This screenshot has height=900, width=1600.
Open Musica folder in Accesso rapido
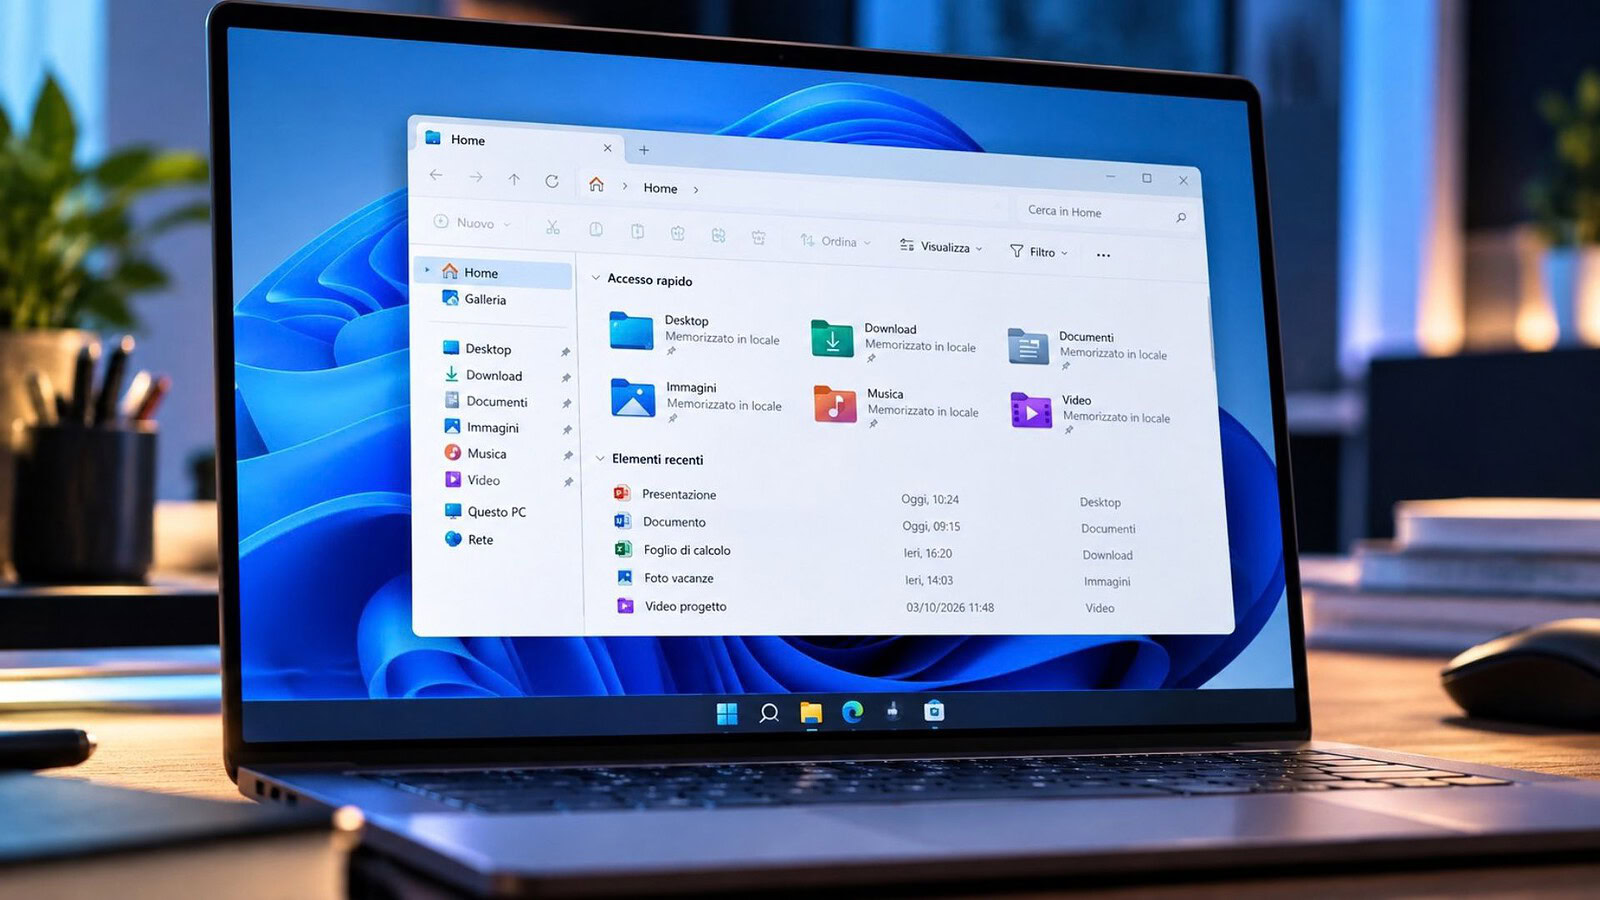coord(896,405)
